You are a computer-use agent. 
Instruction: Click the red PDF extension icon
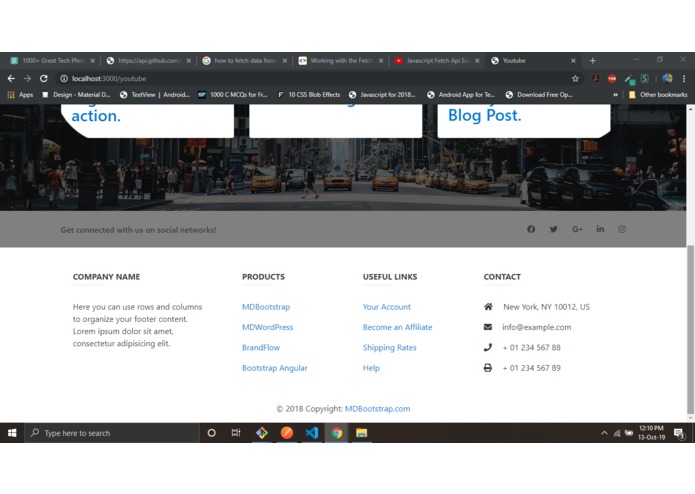click(595, 78)
